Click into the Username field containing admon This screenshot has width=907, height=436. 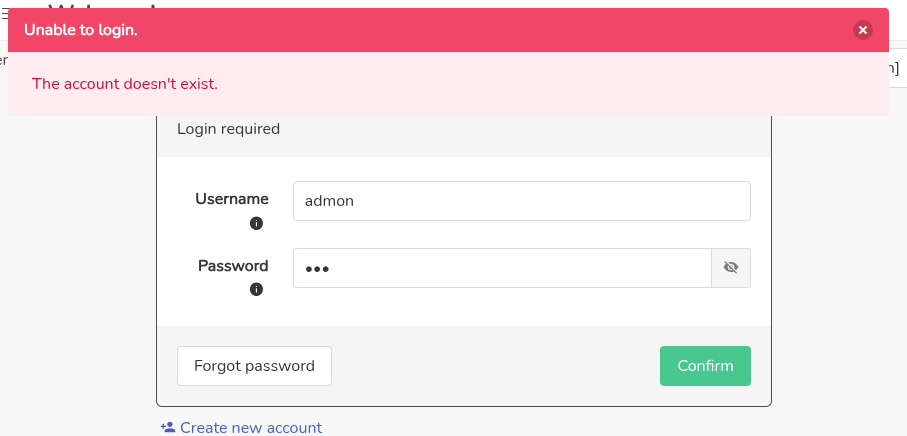click(521, 201)
